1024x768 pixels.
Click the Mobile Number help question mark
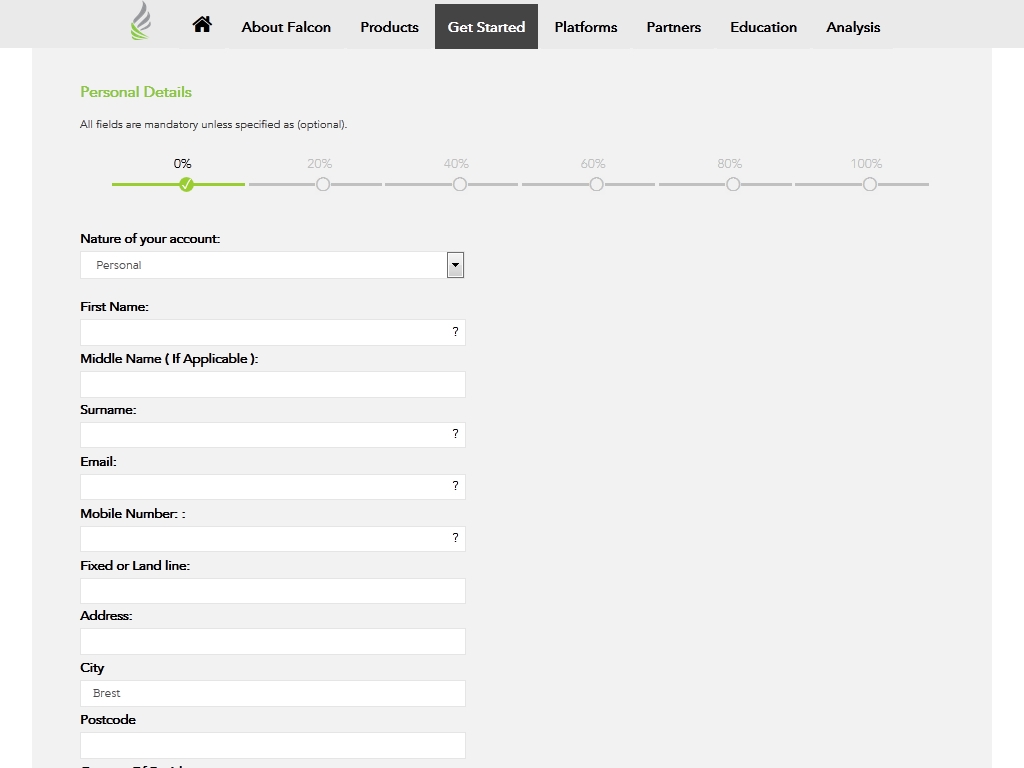(x=455, y=538)
